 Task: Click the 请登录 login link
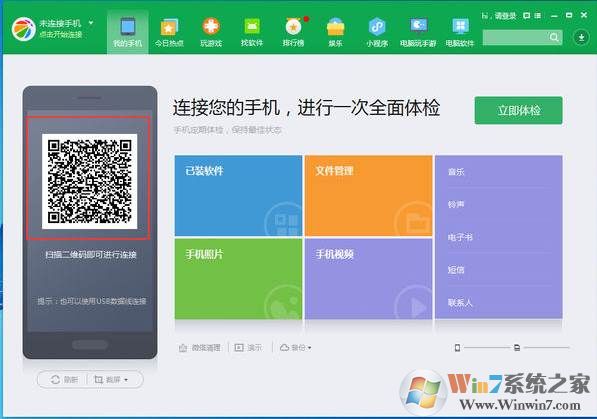505,16
